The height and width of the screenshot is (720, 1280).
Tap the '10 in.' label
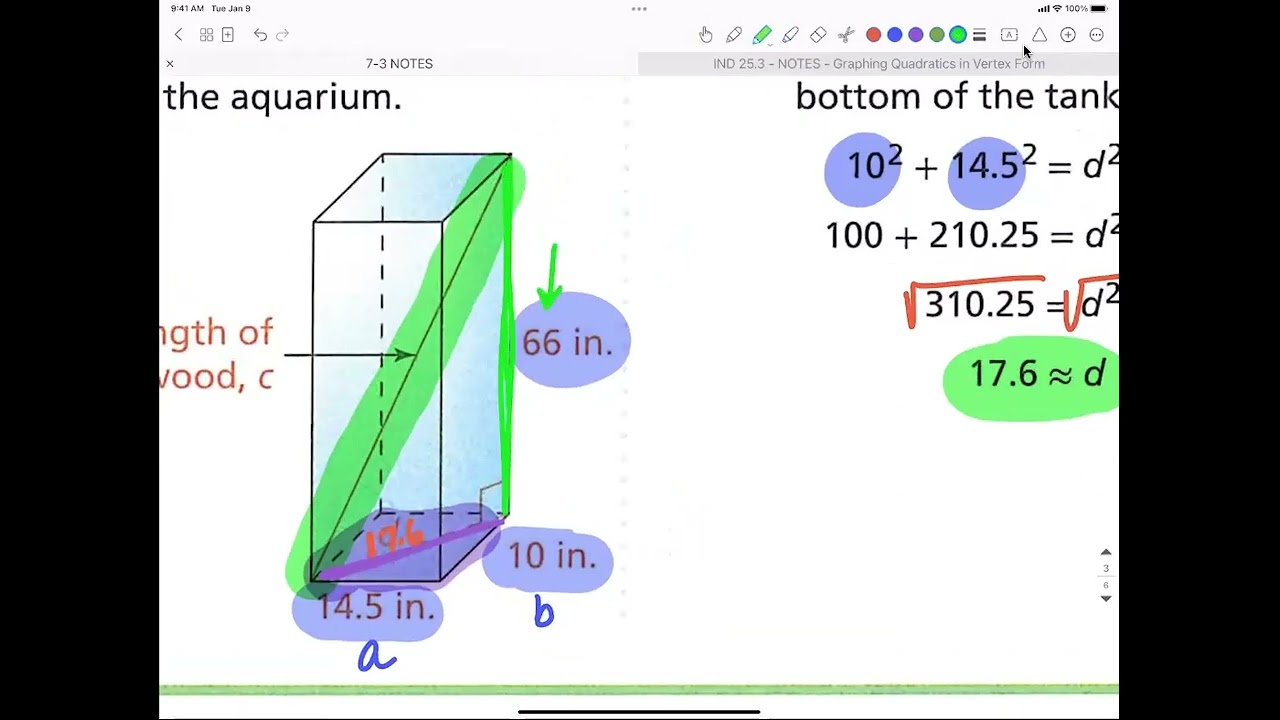pyautogui.click(x=552, y=555)
